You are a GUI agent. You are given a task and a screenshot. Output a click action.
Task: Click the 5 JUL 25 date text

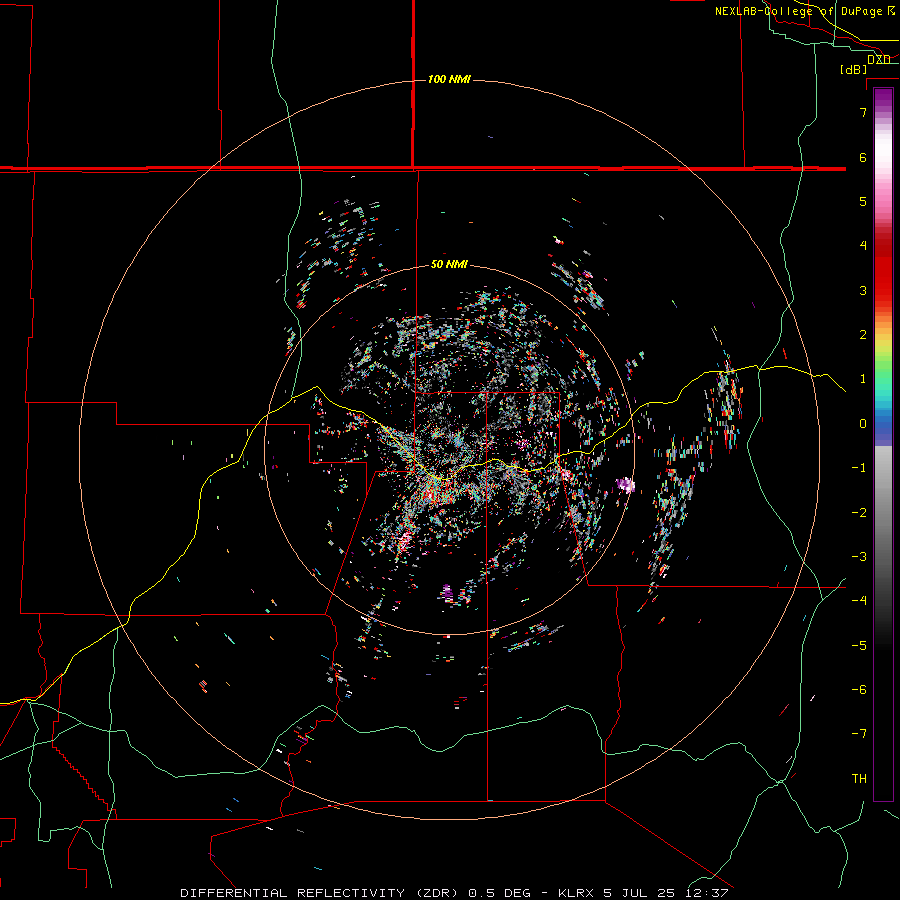point(639,893)
